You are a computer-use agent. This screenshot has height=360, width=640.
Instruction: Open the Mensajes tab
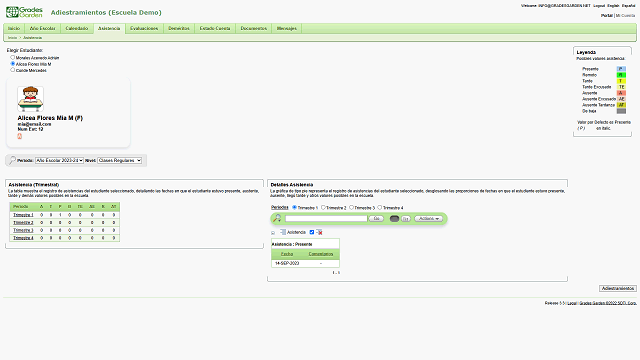click(x=287, y=28)
